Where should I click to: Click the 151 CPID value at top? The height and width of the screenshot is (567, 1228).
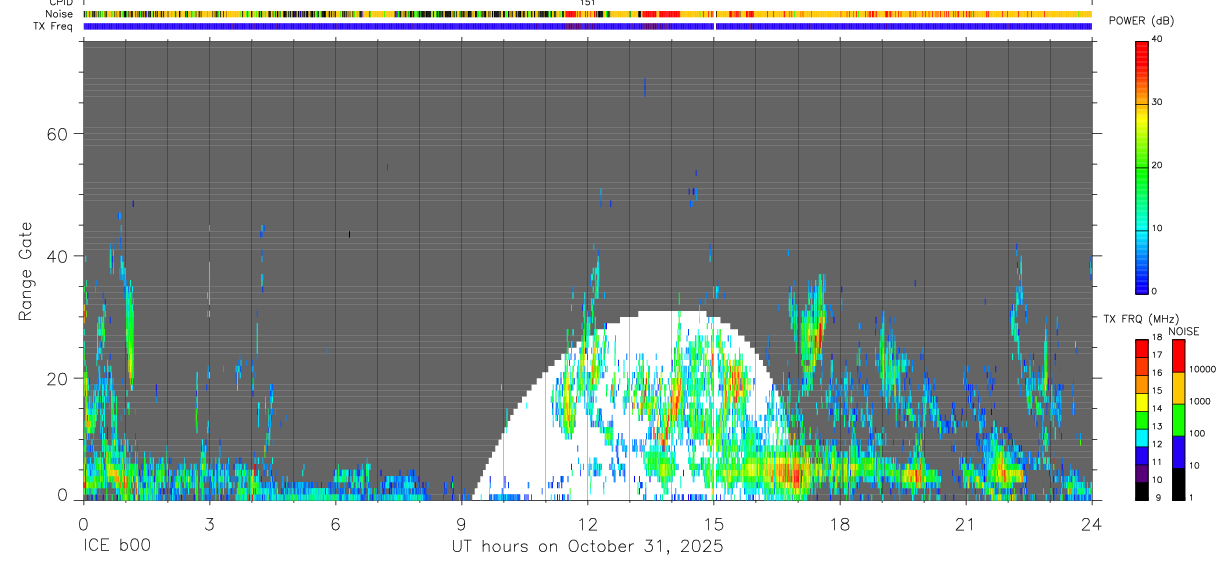(587, 3)
